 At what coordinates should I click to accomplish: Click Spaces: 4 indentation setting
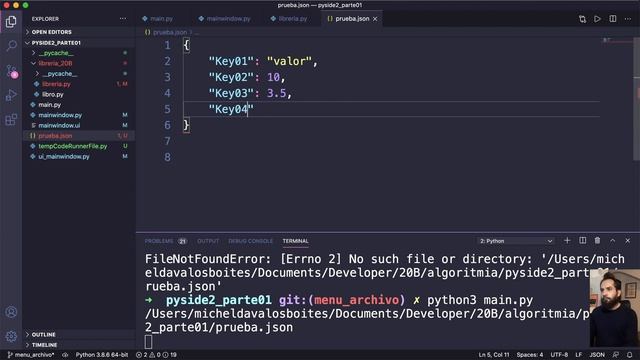(x=530, y=355)
